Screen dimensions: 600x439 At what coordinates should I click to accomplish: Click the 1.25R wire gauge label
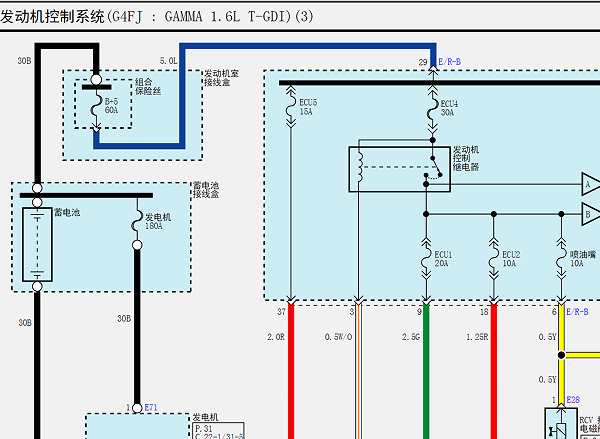477,337
